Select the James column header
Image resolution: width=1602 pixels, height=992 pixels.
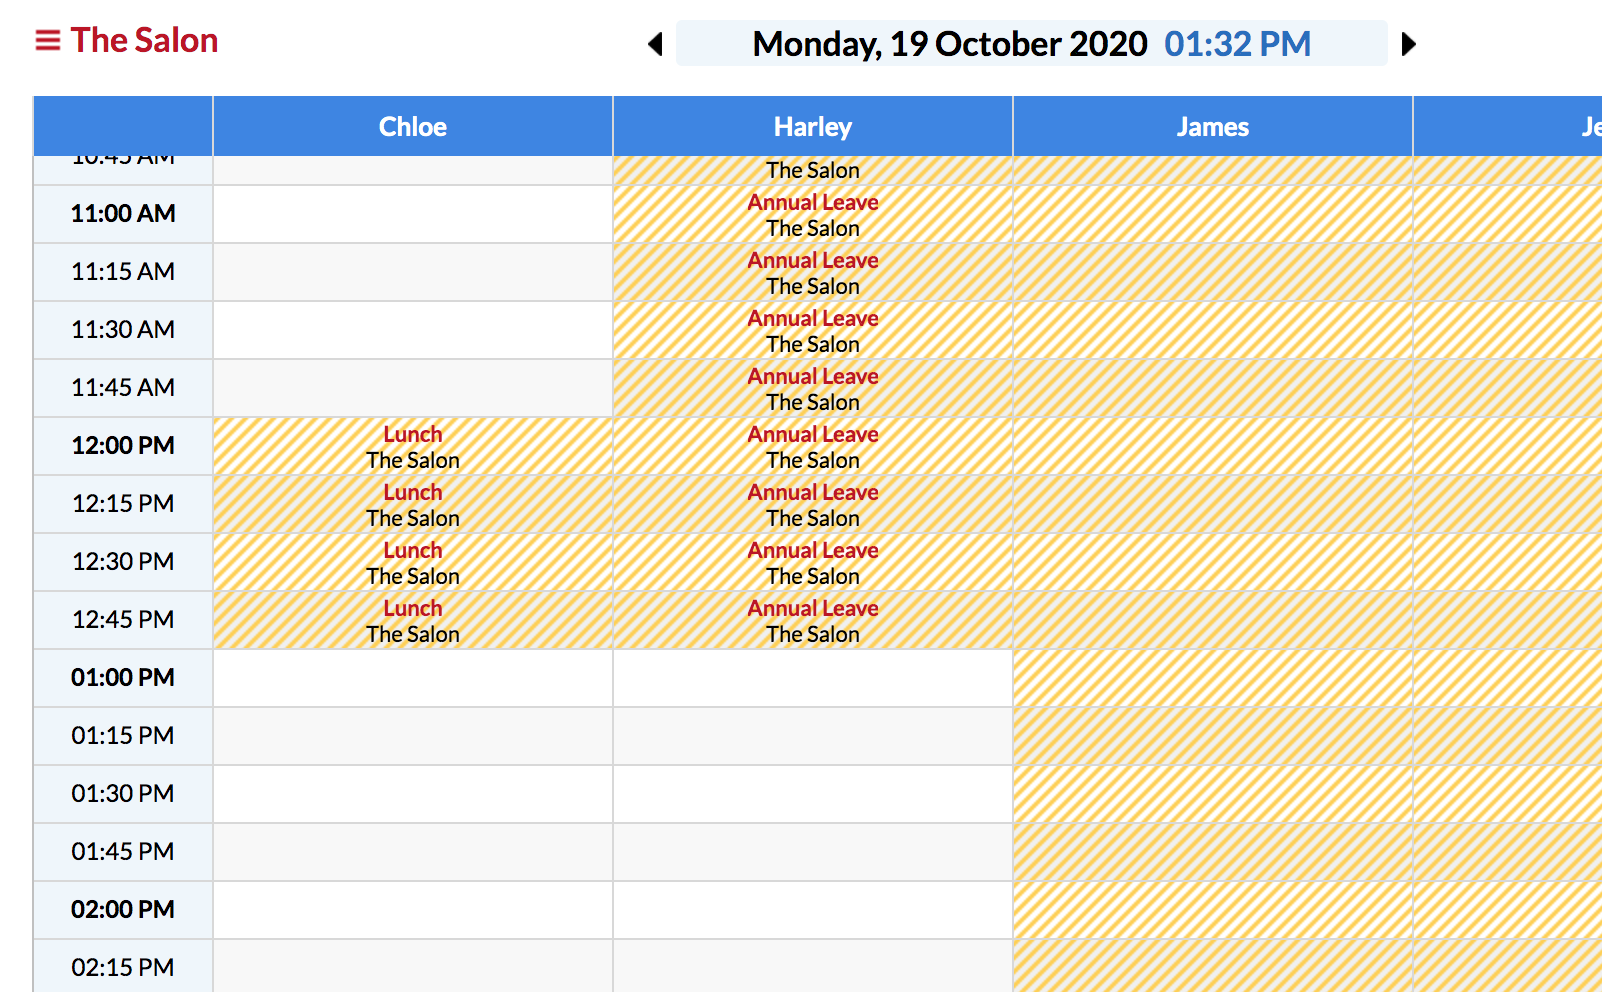(x=1213, y=126)
